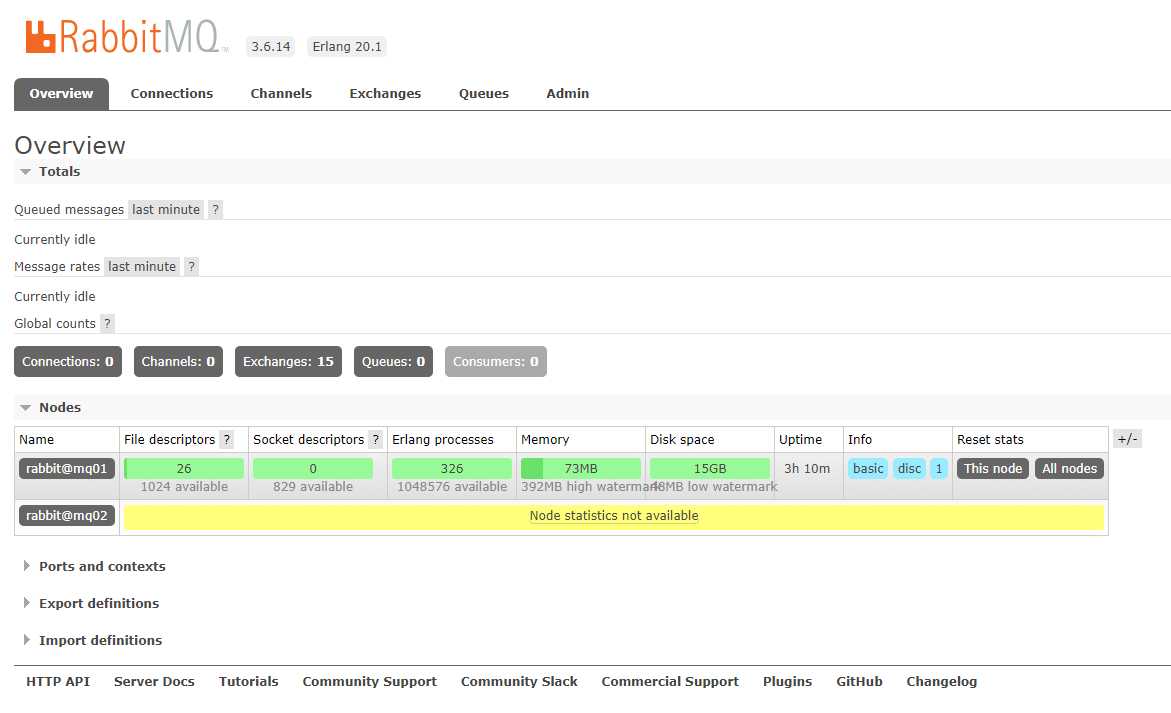Click the Erlang 20.1 version label
This screenshot has height=713, width=1171.
coord(347,46)
